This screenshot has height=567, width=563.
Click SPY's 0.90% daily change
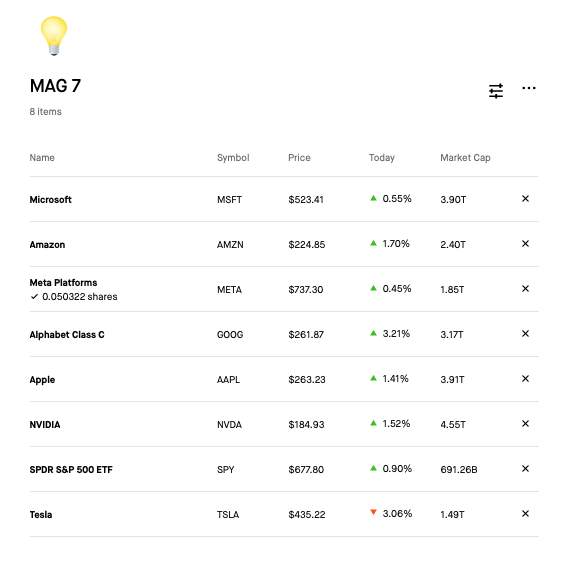(391, 469)
